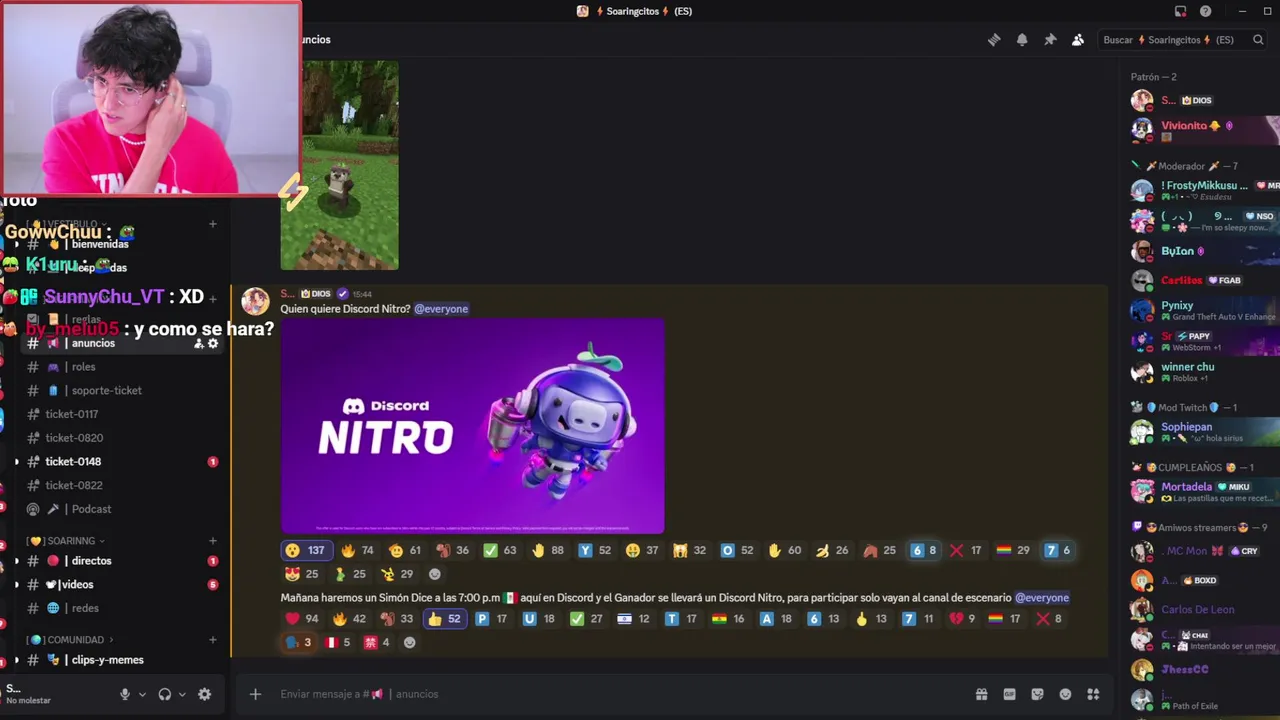Viewport: 1280px width, 720px height.
Task: Open the Discord Nitro banner image
Action: pos(472,426)
